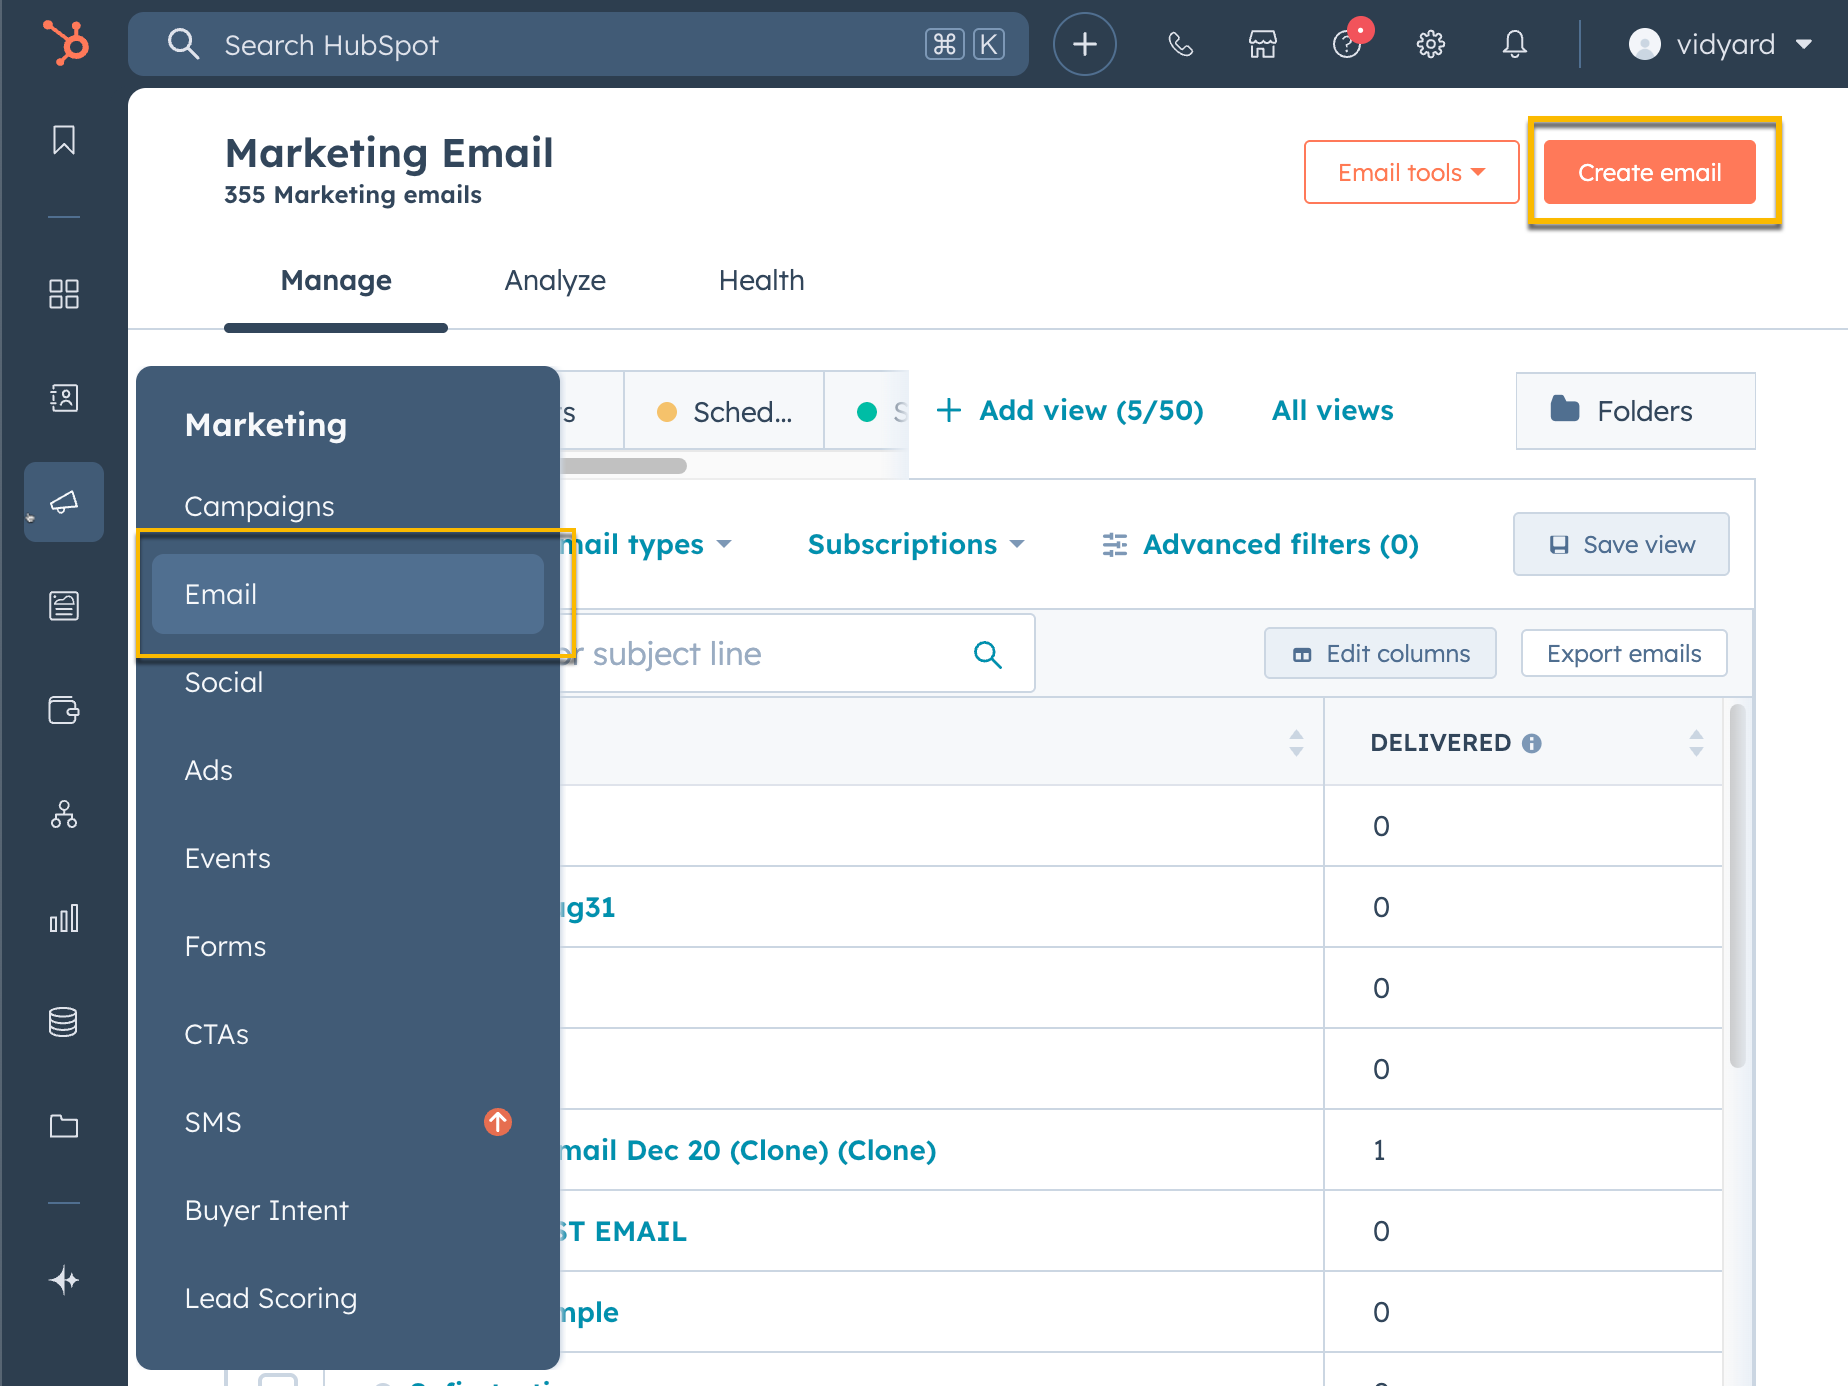Switch to the Analyze tab
Viewport: 1848px width, 1386px height.
tap(555, 281)
